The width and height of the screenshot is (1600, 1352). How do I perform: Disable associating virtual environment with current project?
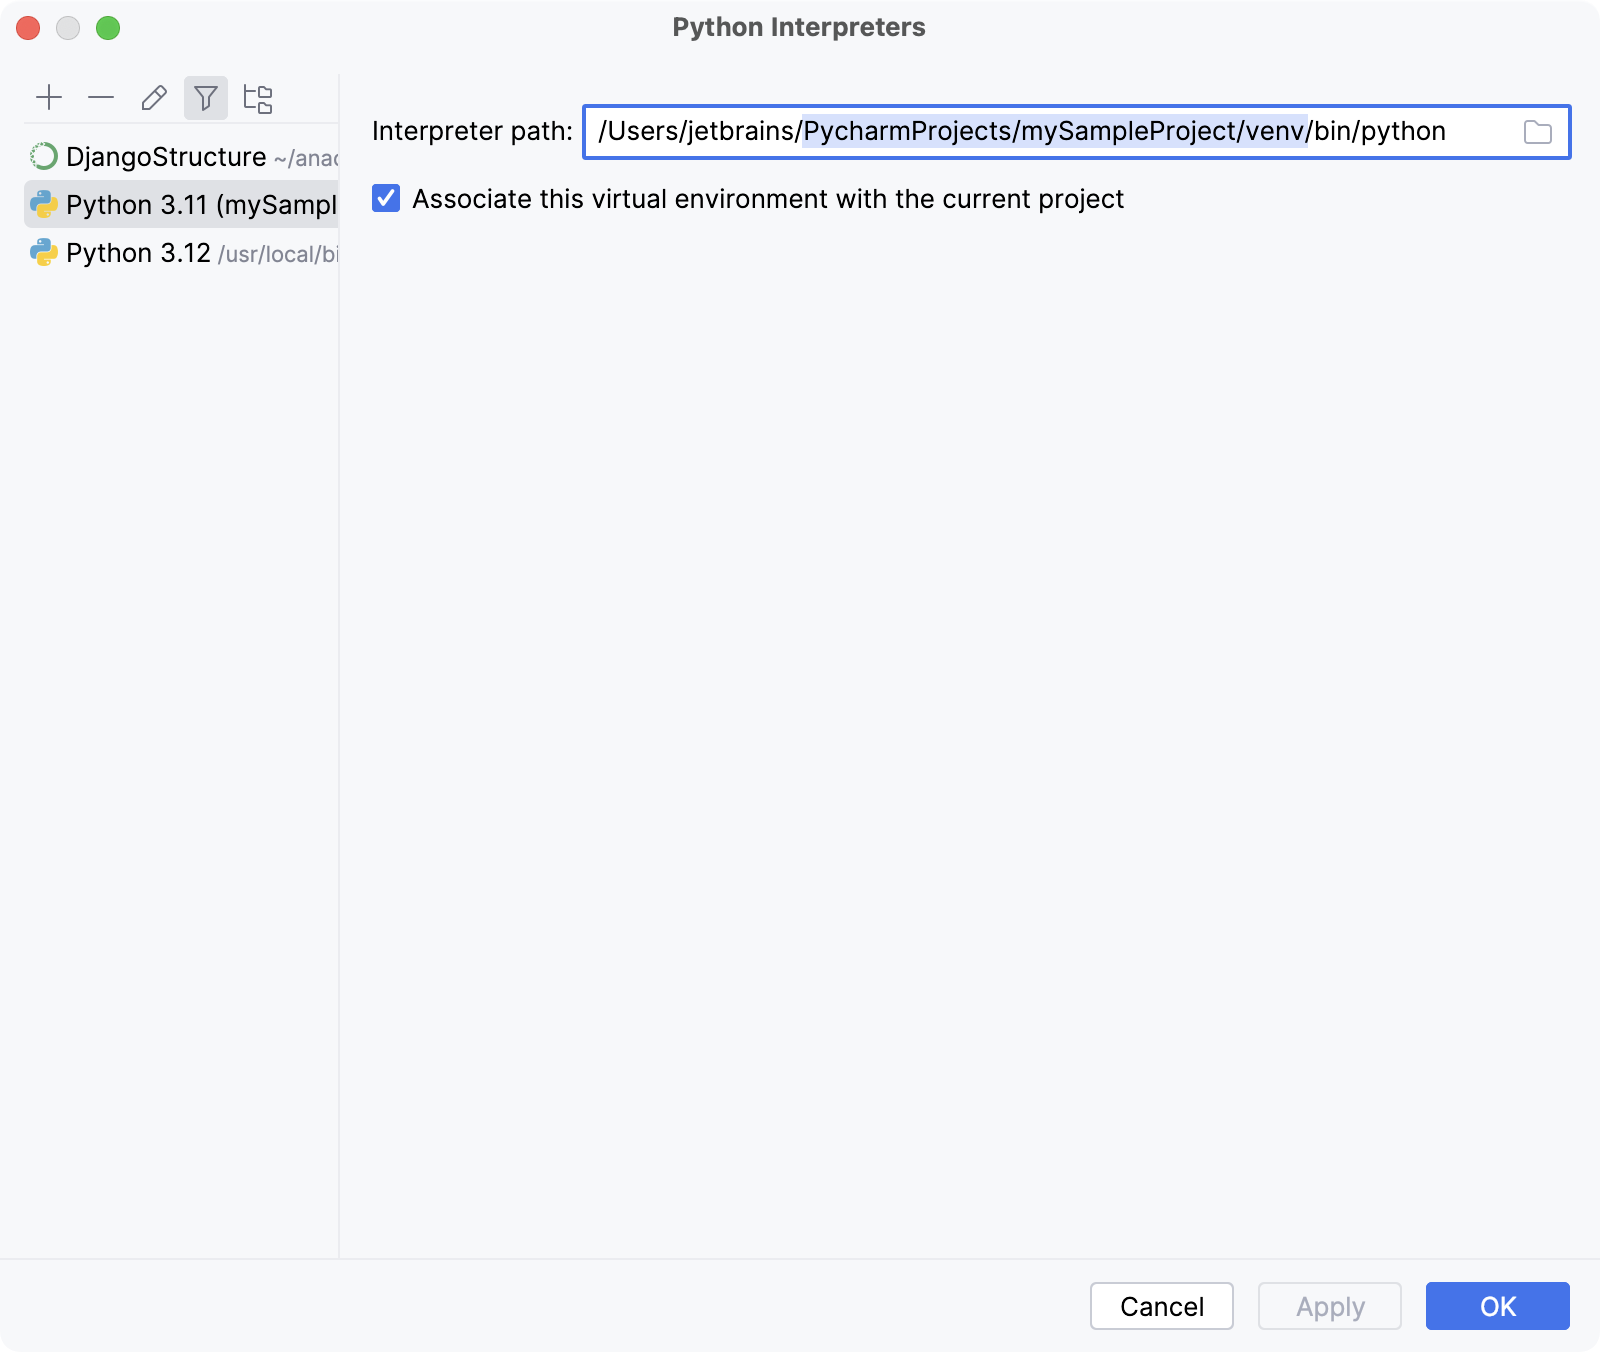385,199
